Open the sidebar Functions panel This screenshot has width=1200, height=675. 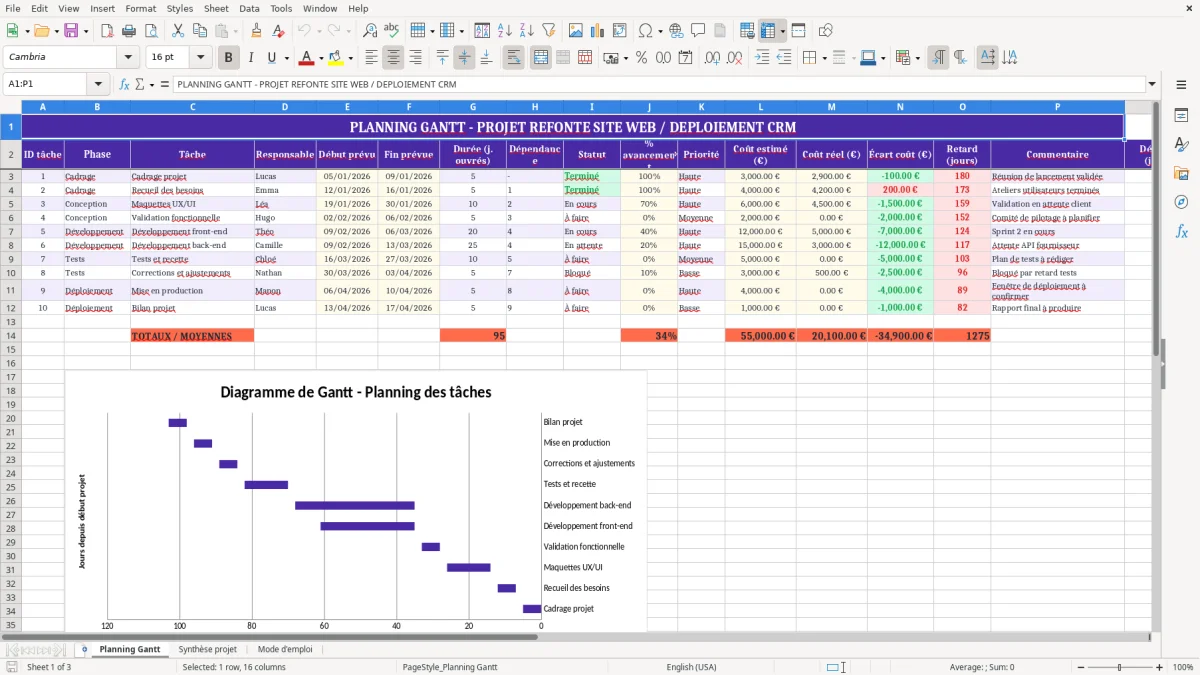point(1181,231)
